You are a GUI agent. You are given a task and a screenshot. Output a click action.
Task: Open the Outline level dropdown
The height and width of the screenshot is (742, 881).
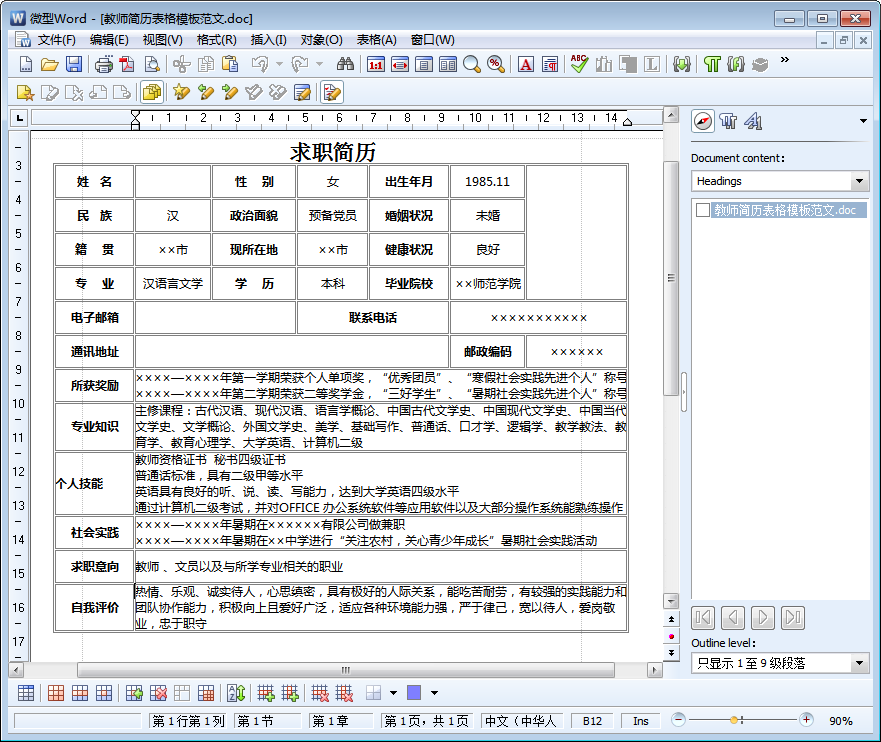tap(859, 663)
